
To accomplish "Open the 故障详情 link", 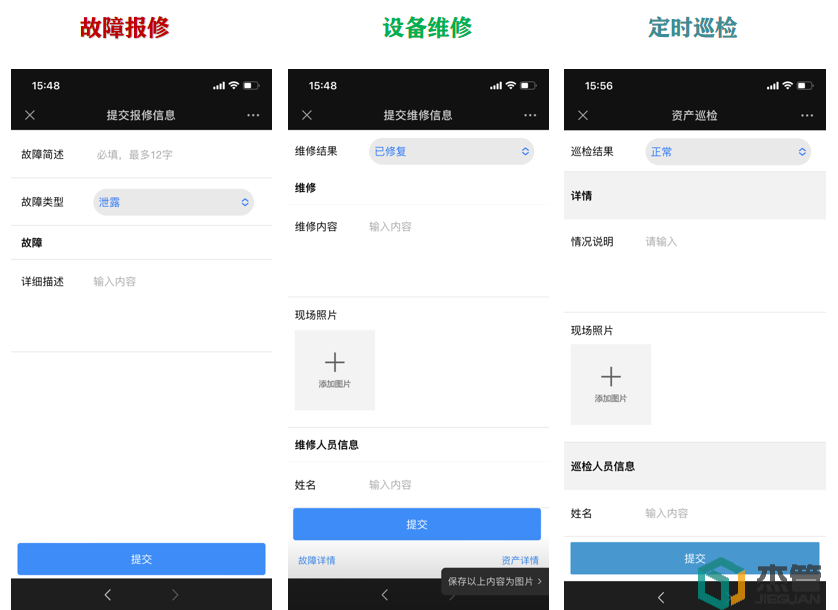I will (x=316, y=560).
